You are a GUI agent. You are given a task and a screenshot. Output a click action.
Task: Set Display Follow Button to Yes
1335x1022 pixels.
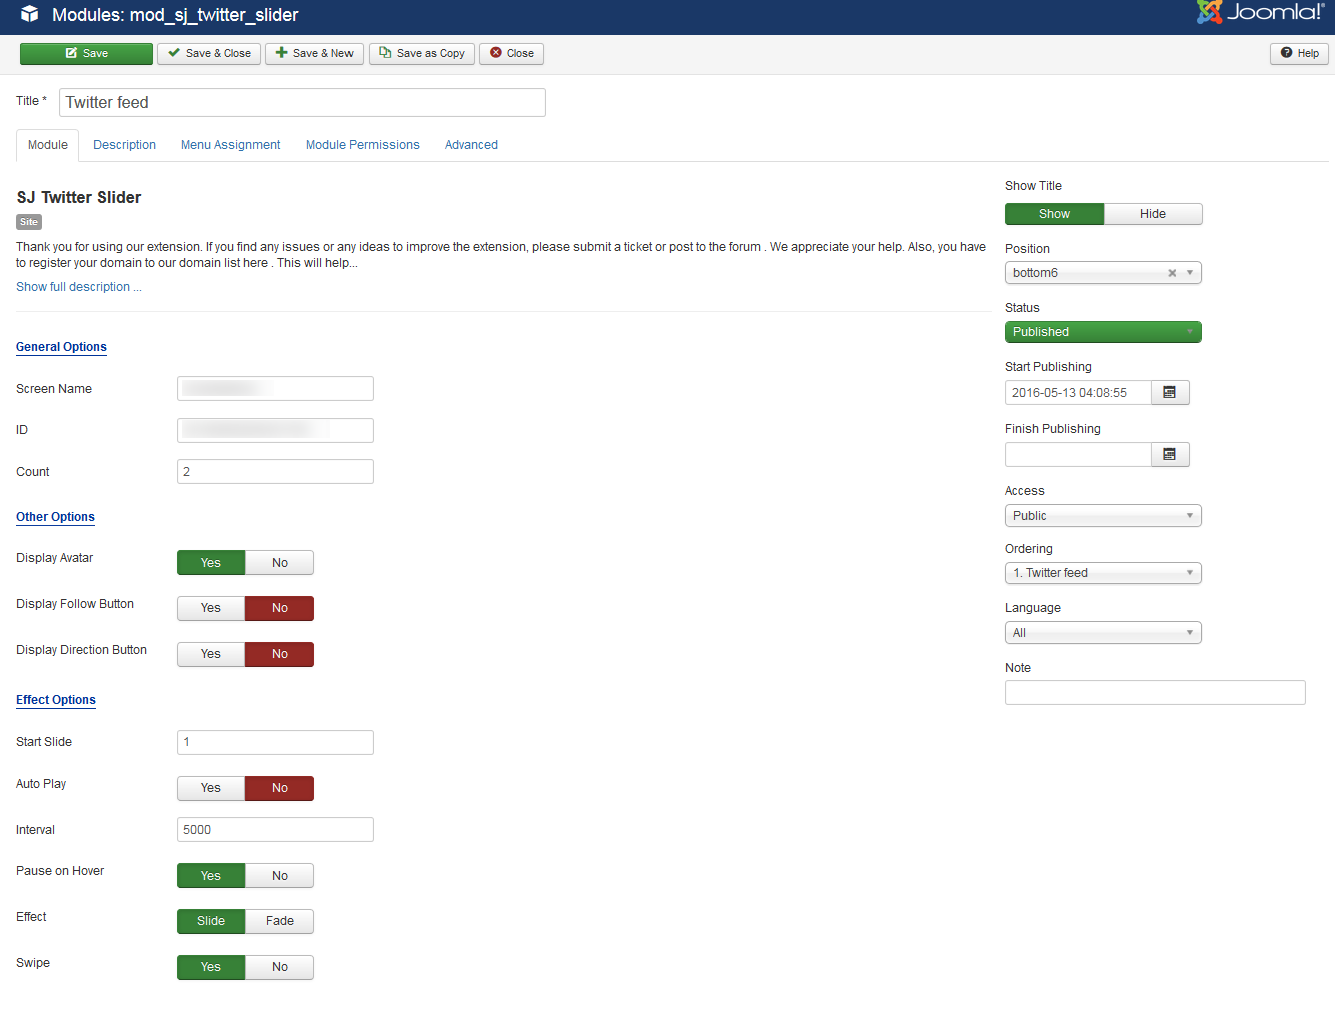(x=211, y=608)
